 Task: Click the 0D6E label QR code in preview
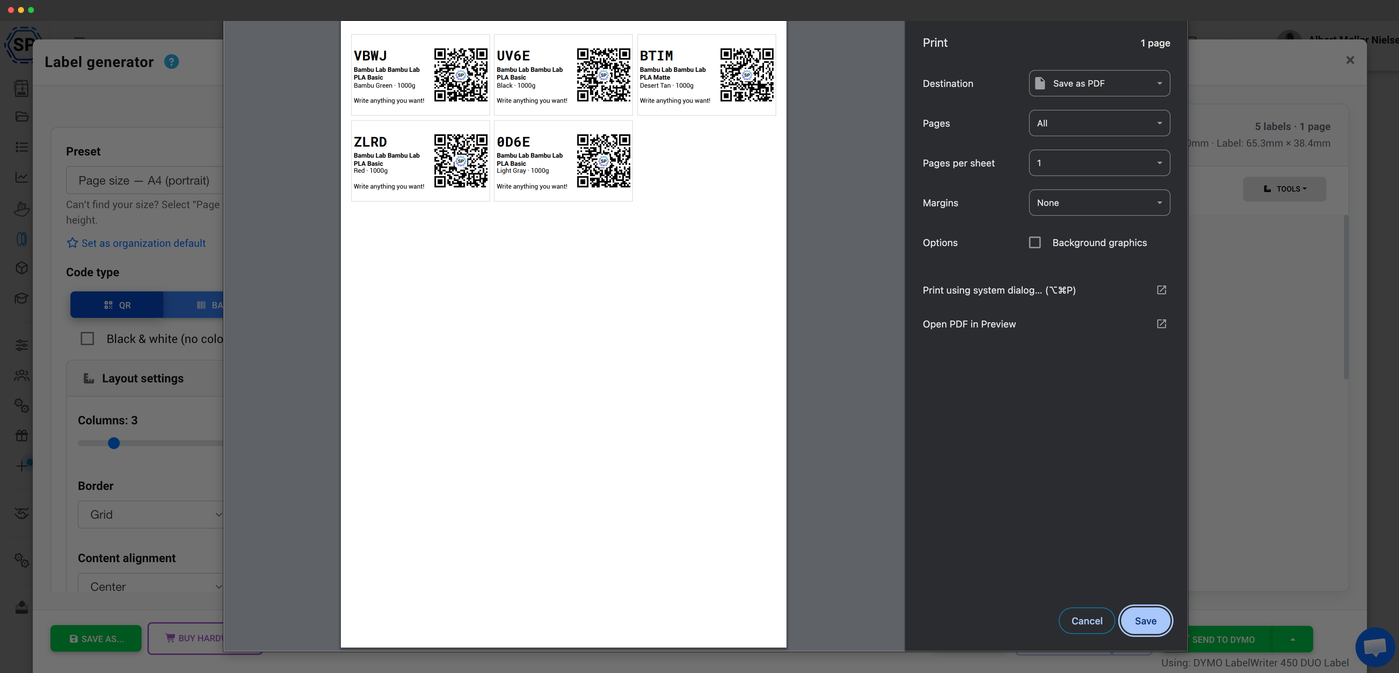point(604,161)
